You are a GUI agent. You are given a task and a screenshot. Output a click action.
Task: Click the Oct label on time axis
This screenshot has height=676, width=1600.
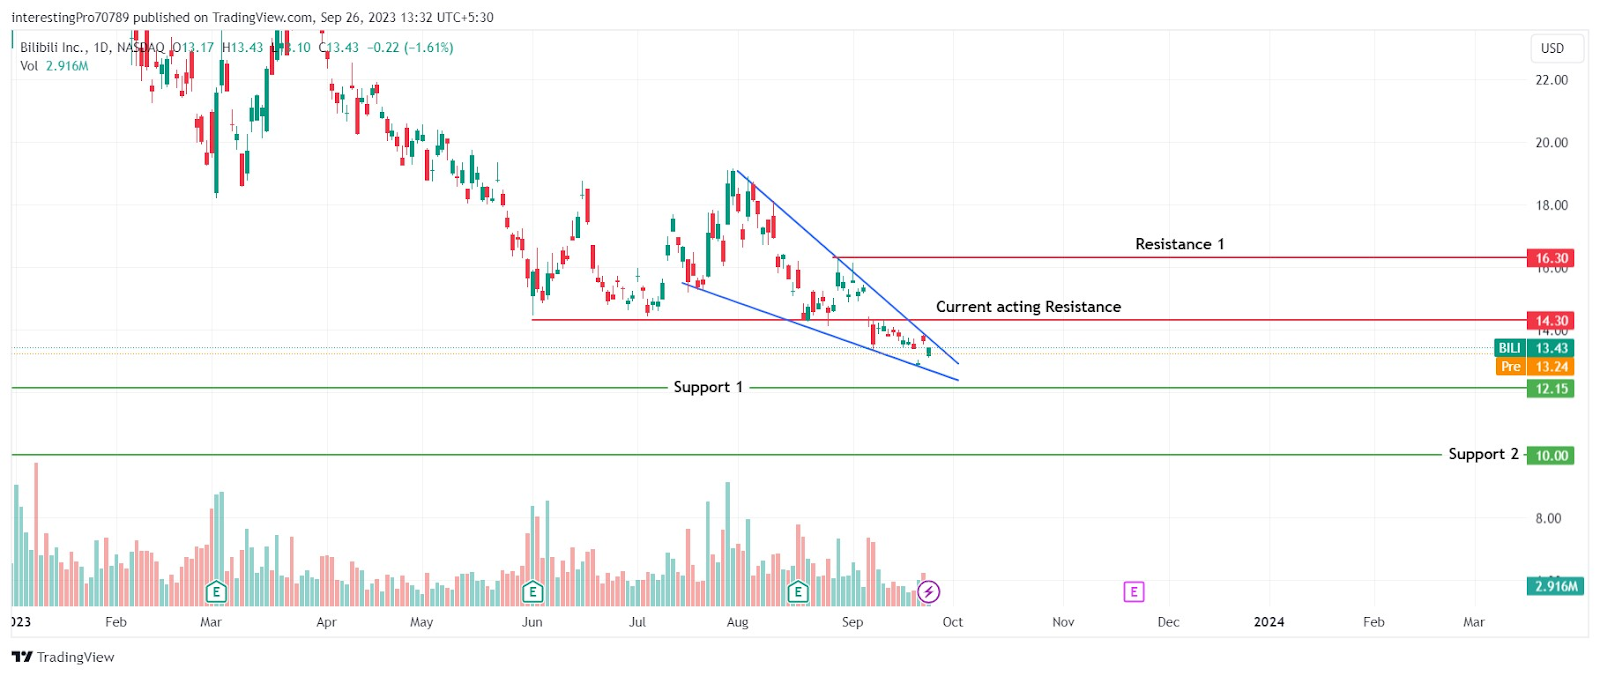(953, 622)
